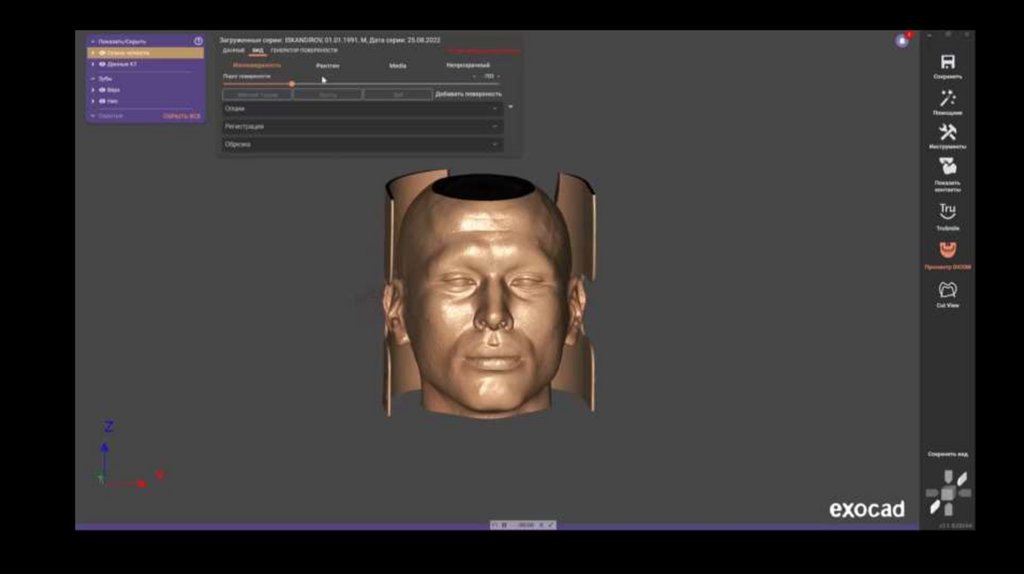Switch to the Генератор поверхности tab

click(304, 50)
